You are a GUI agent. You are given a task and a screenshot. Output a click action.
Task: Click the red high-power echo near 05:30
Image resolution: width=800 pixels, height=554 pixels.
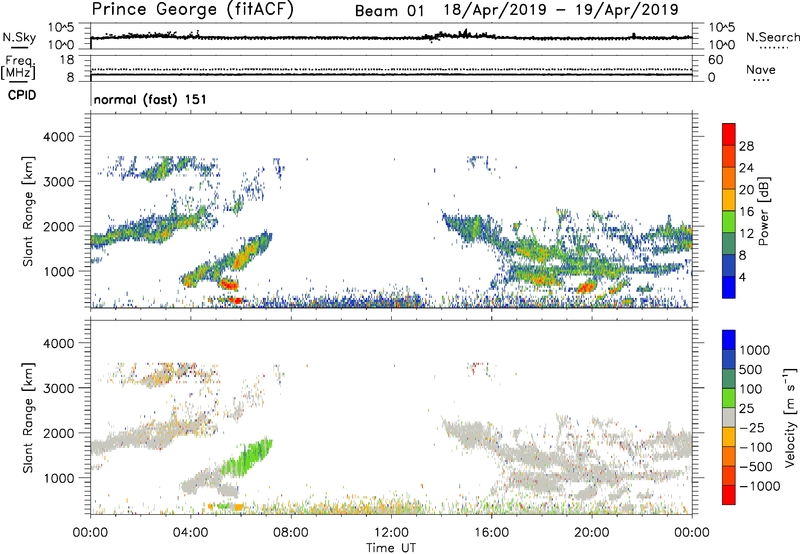tap(229, 284)
